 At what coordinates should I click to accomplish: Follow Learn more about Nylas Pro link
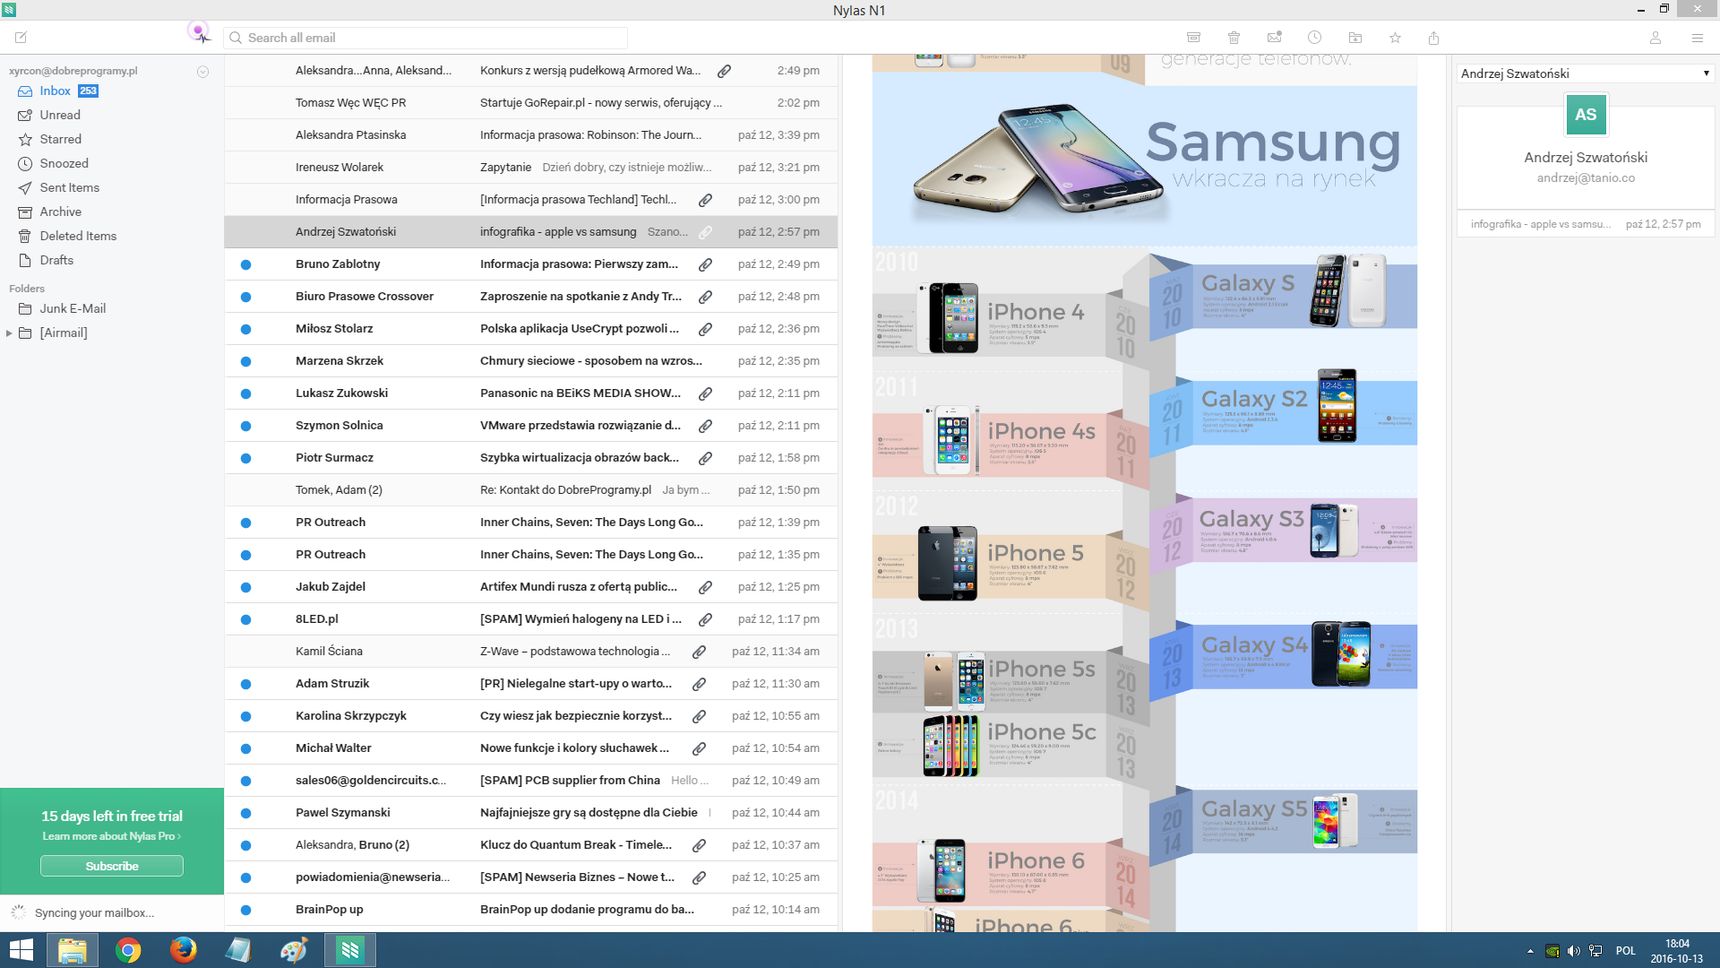112,836
